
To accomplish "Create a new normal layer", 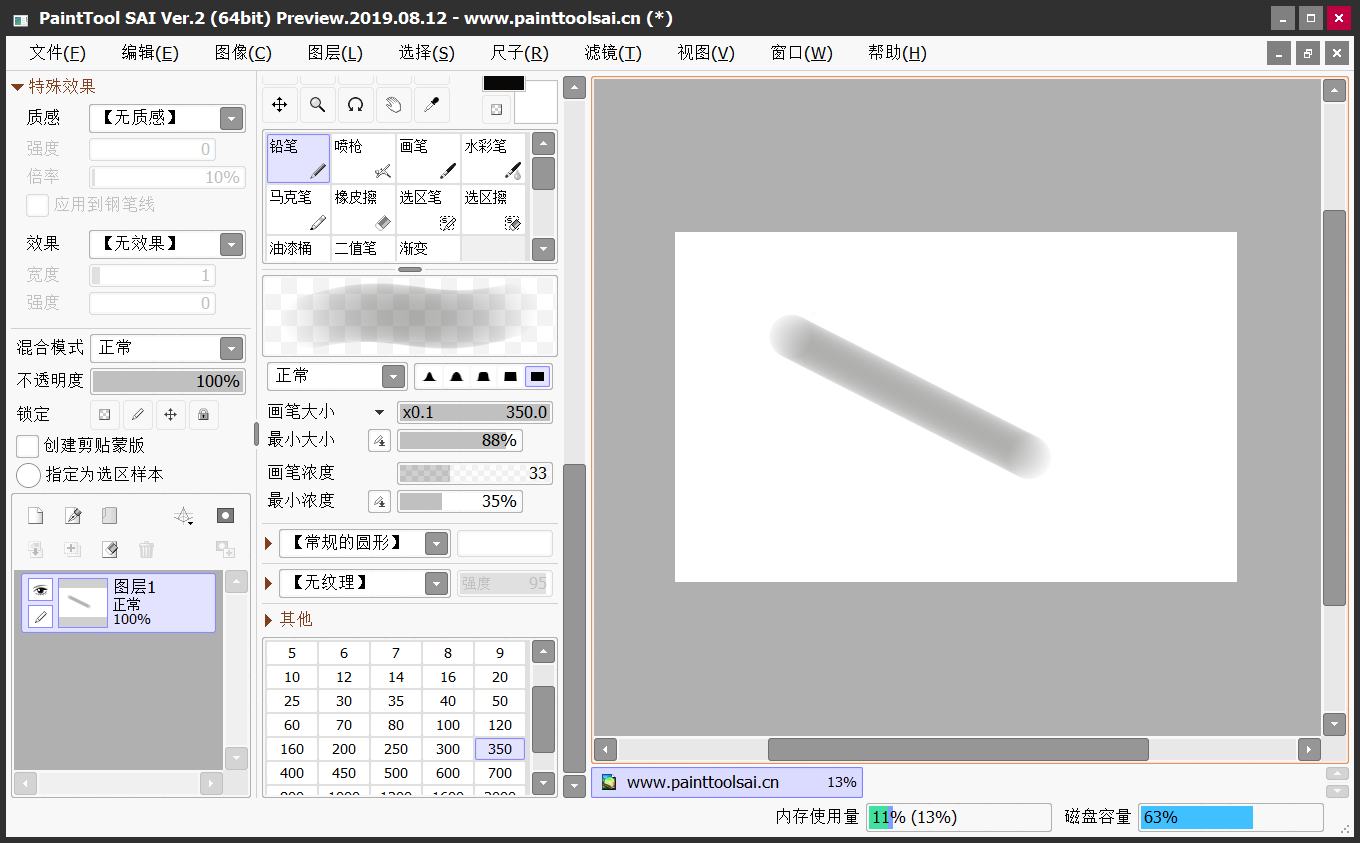I will [35, 516].
